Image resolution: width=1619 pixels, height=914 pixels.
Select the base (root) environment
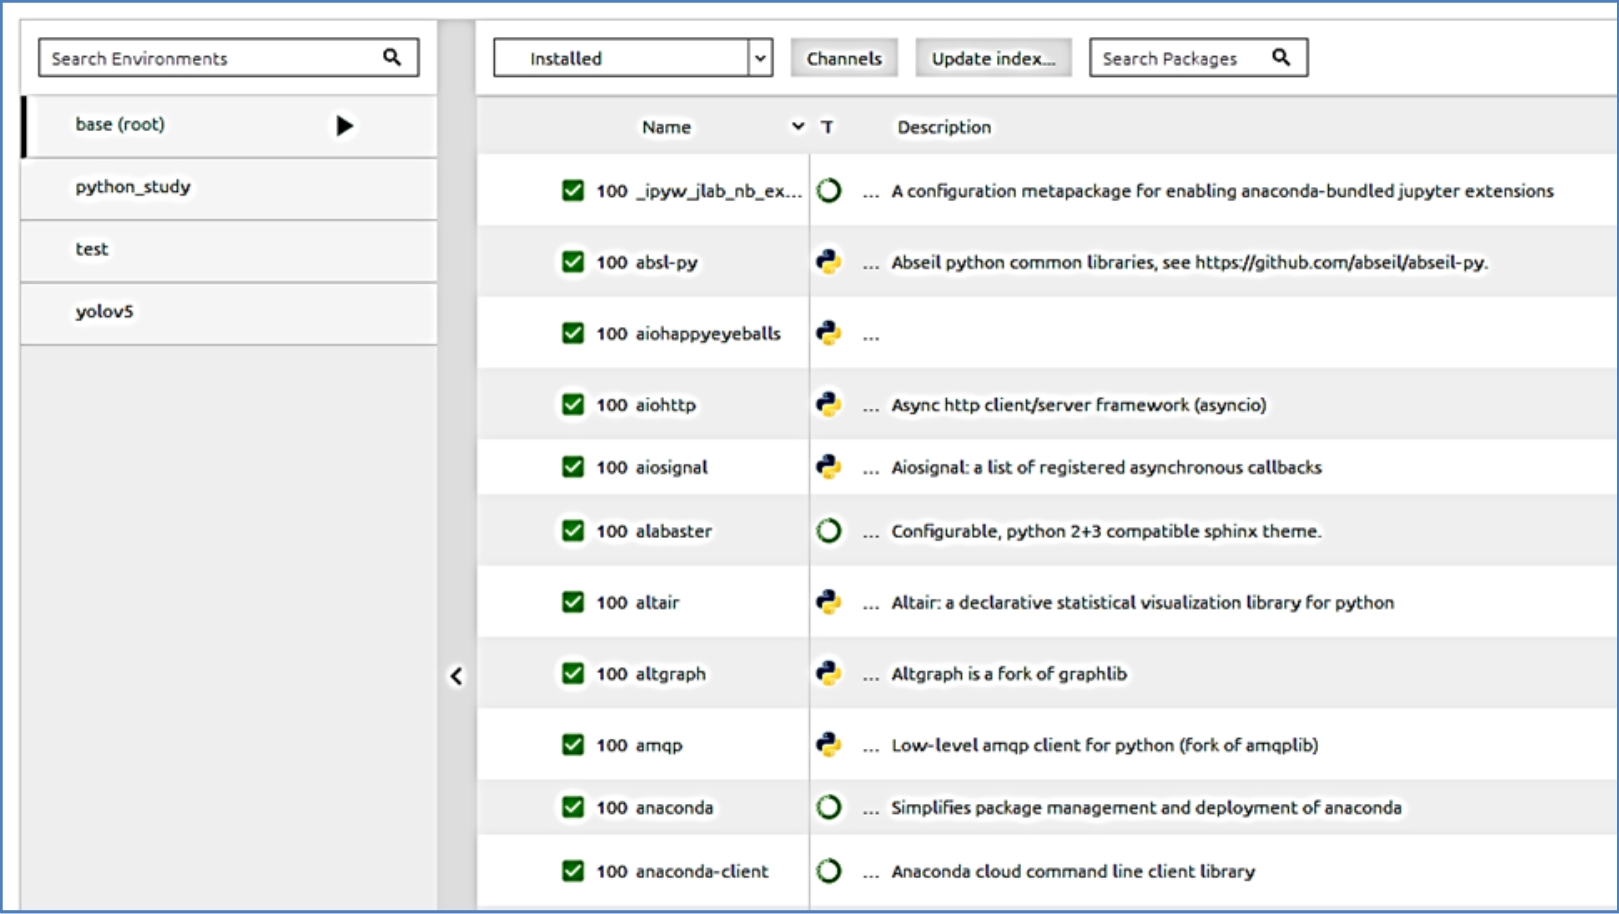click(x=229, y=125)
